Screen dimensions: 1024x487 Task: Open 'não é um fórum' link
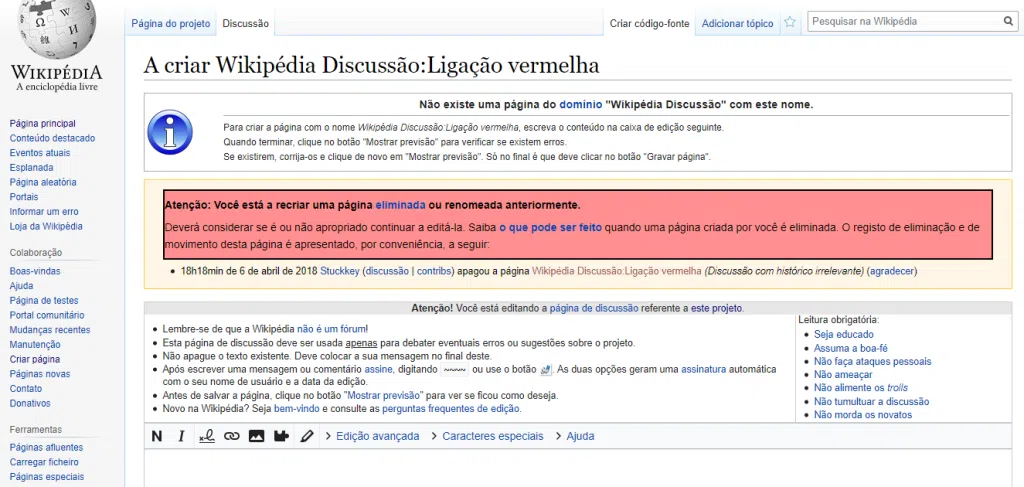pyautogui.click(x=332, y=329)
